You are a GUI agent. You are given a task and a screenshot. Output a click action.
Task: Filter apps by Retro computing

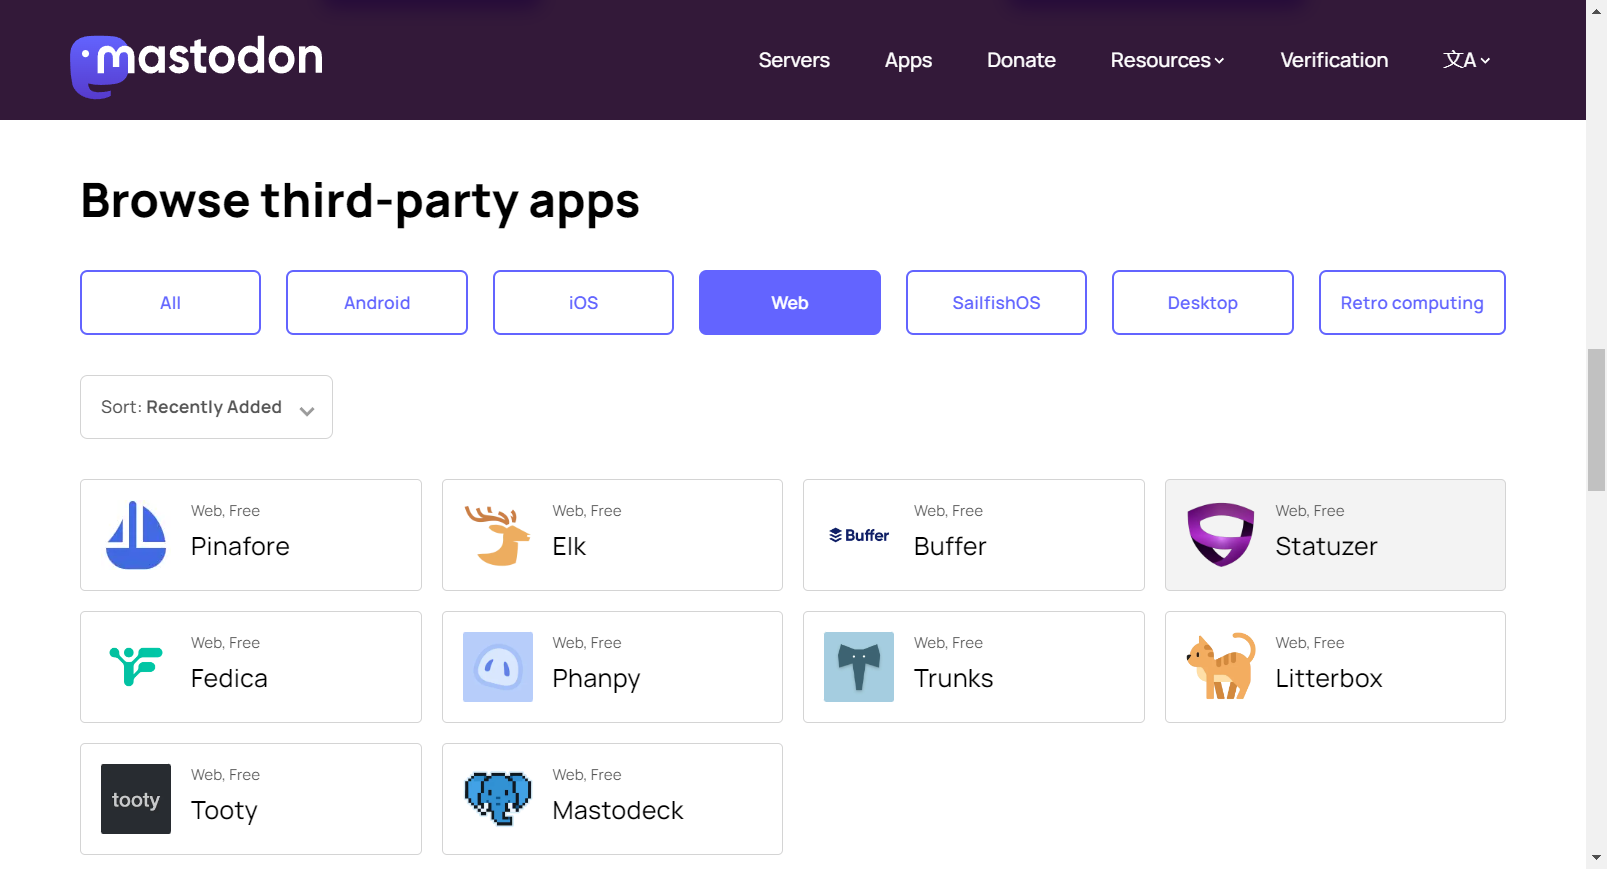[x=1412, y=302]
